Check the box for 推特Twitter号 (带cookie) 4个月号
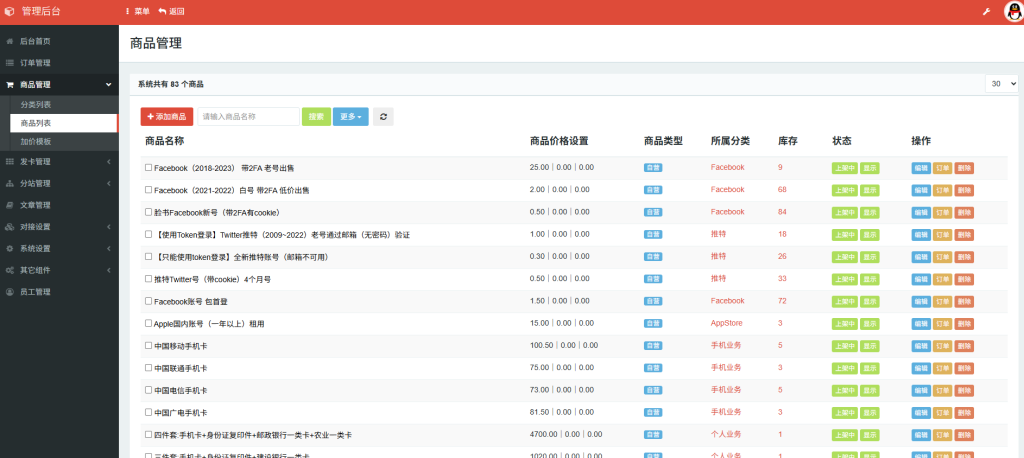1024x458 pixels. click(148, 278)
